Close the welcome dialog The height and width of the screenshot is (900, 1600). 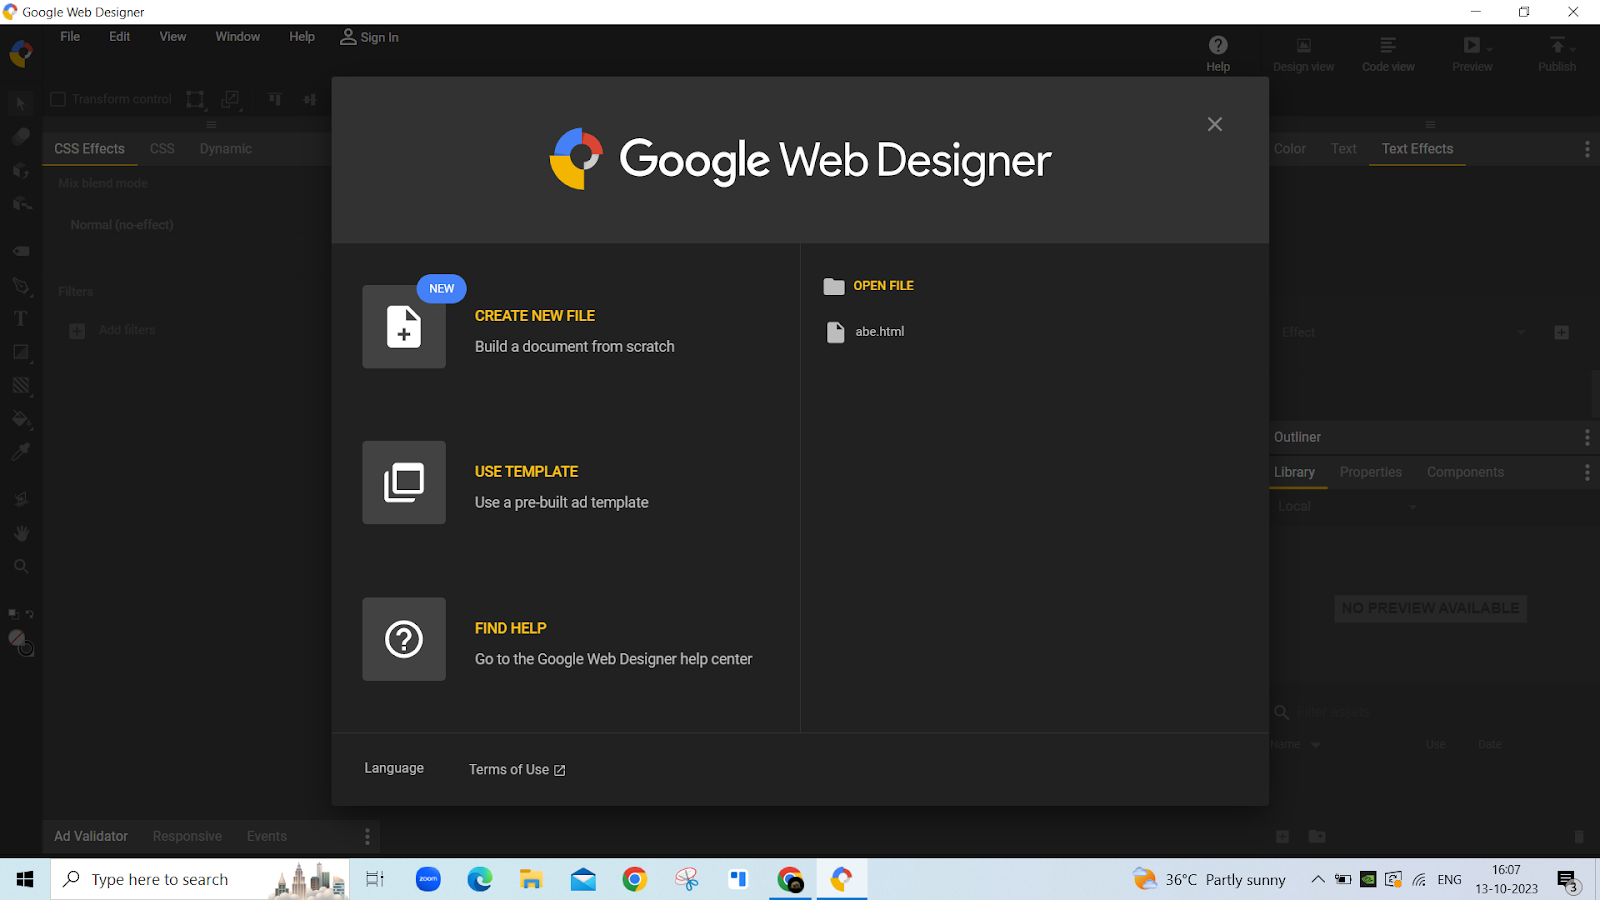1214,124
